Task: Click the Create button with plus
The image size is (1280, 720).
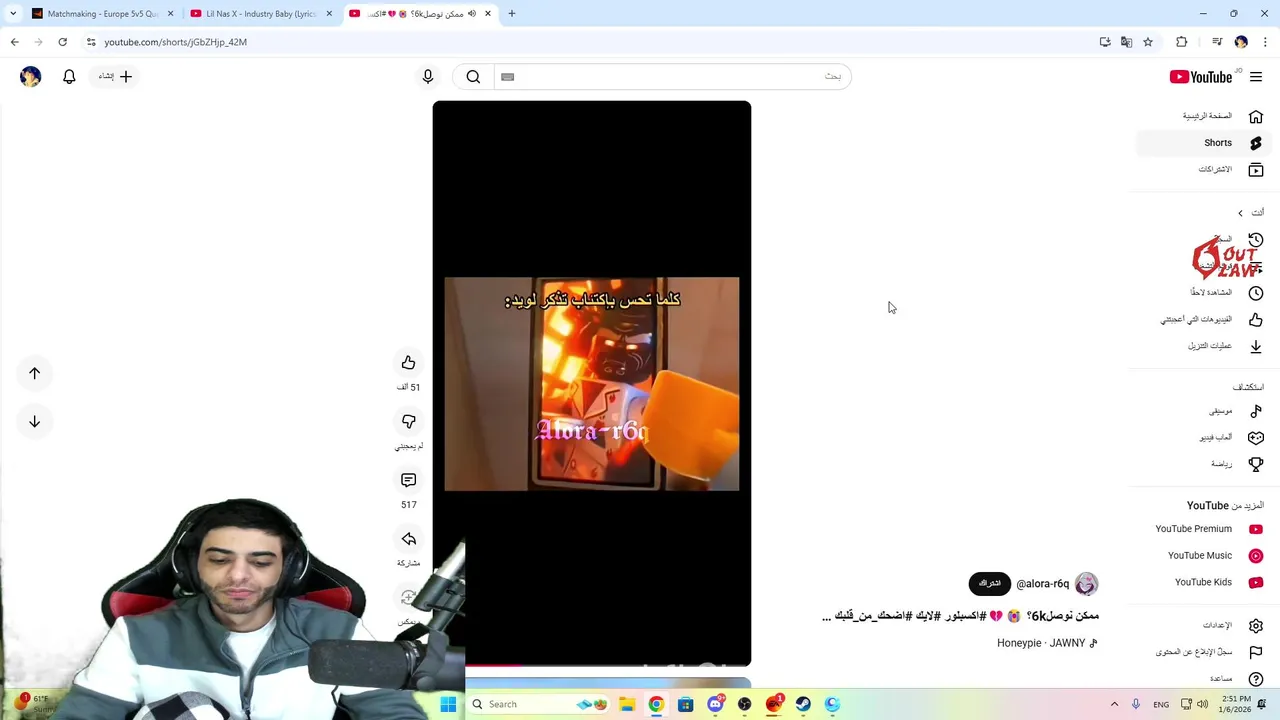Action: click(x=115, y=76)
